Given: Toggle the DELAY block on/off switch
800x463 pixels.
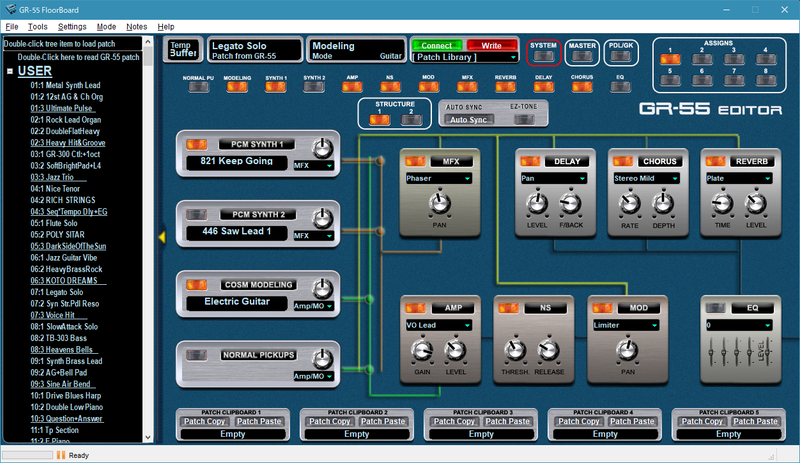Looking at the screenshot, I should tap(531, 161).
